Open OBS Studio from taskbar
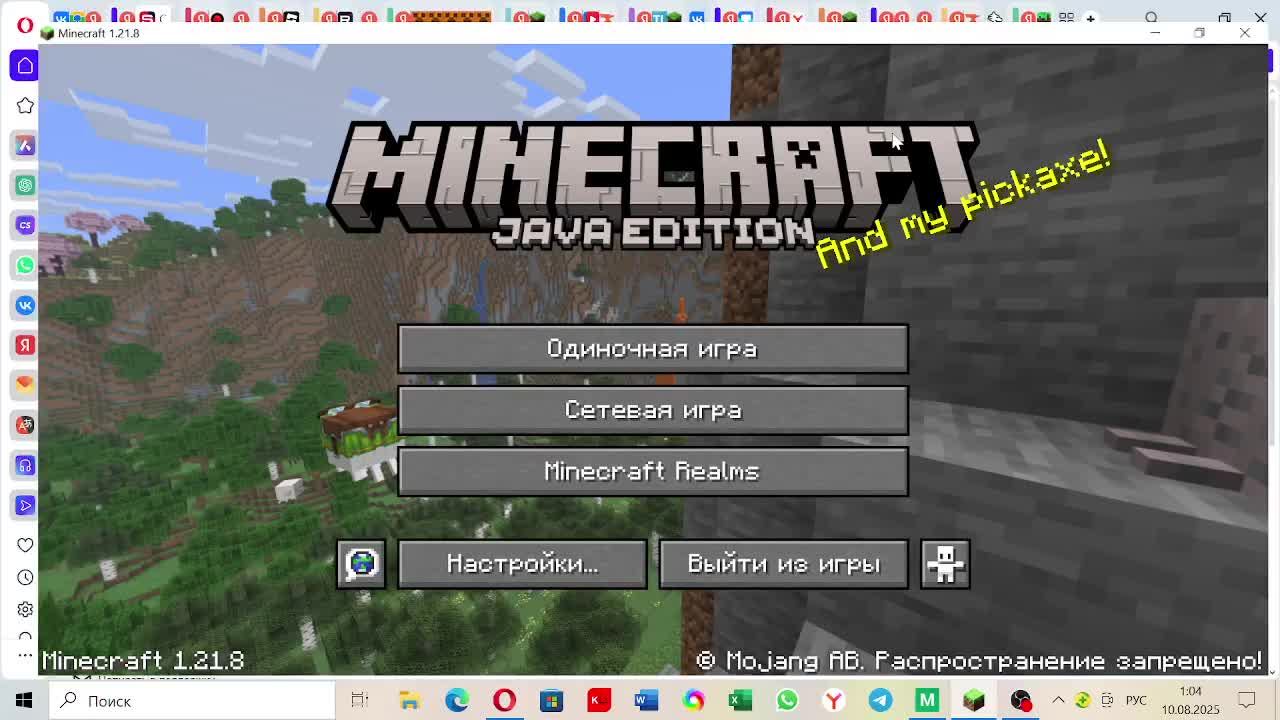 (1021, 701)
